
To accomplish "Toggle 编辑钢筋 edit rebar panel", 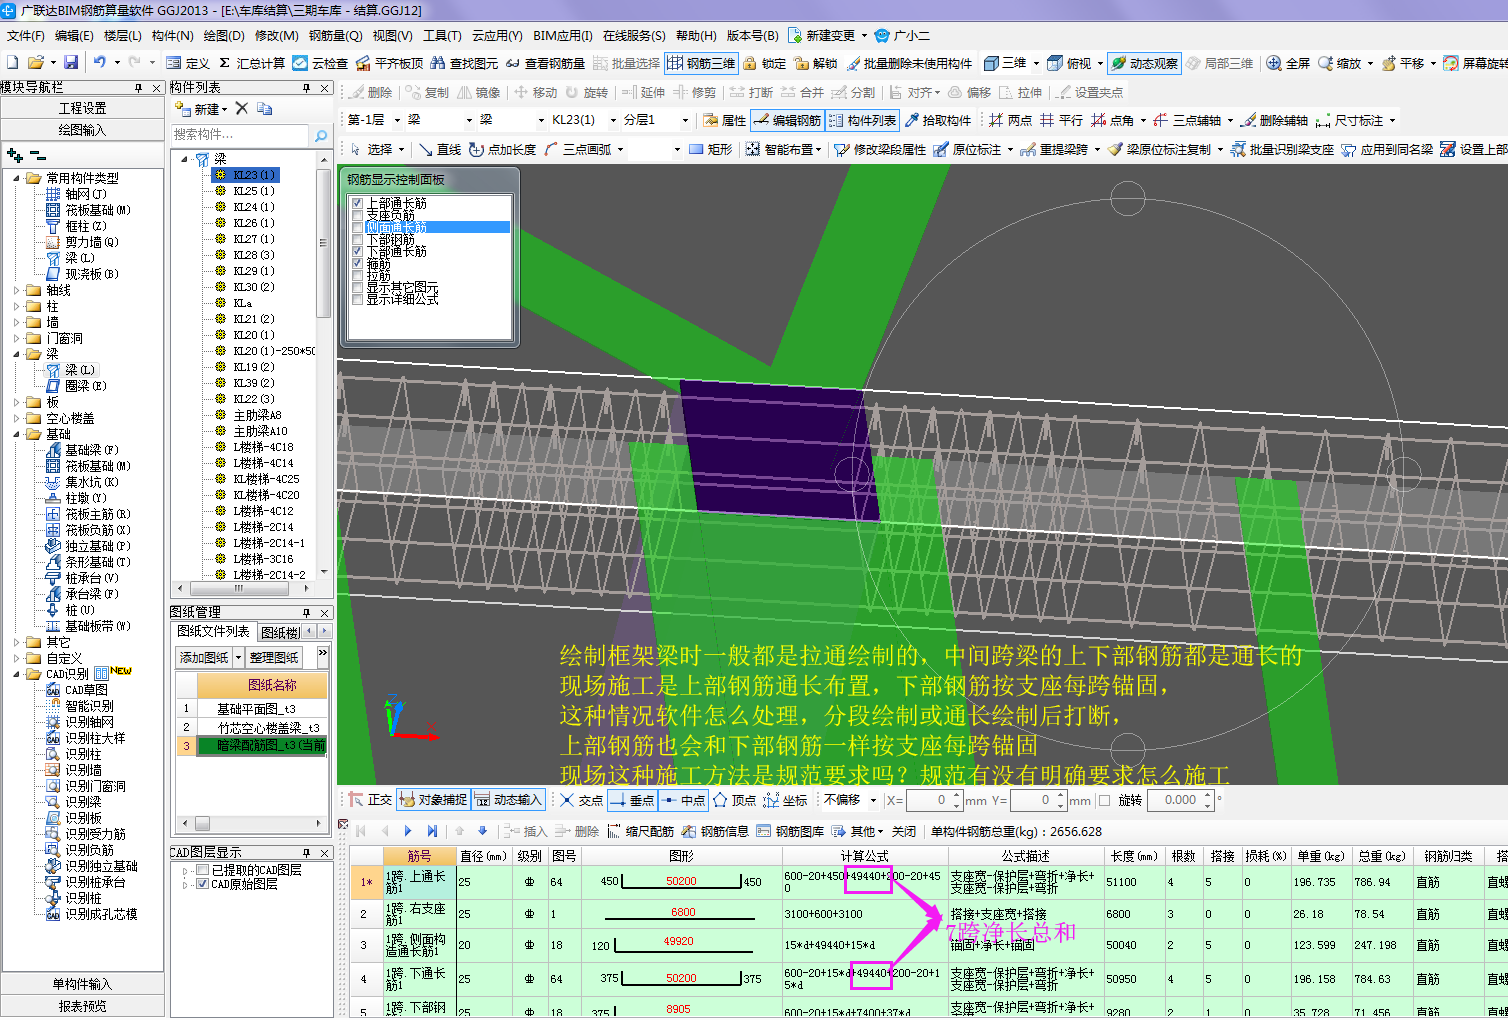I will (x=787, y=120).
